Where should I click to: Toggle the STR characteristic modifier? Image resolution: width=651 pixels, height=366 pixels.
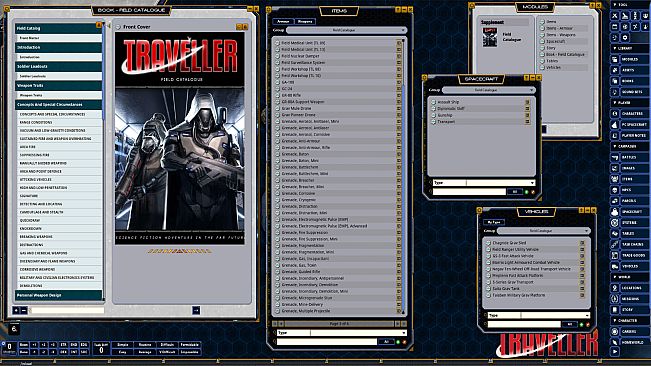(x=64, y=345)
